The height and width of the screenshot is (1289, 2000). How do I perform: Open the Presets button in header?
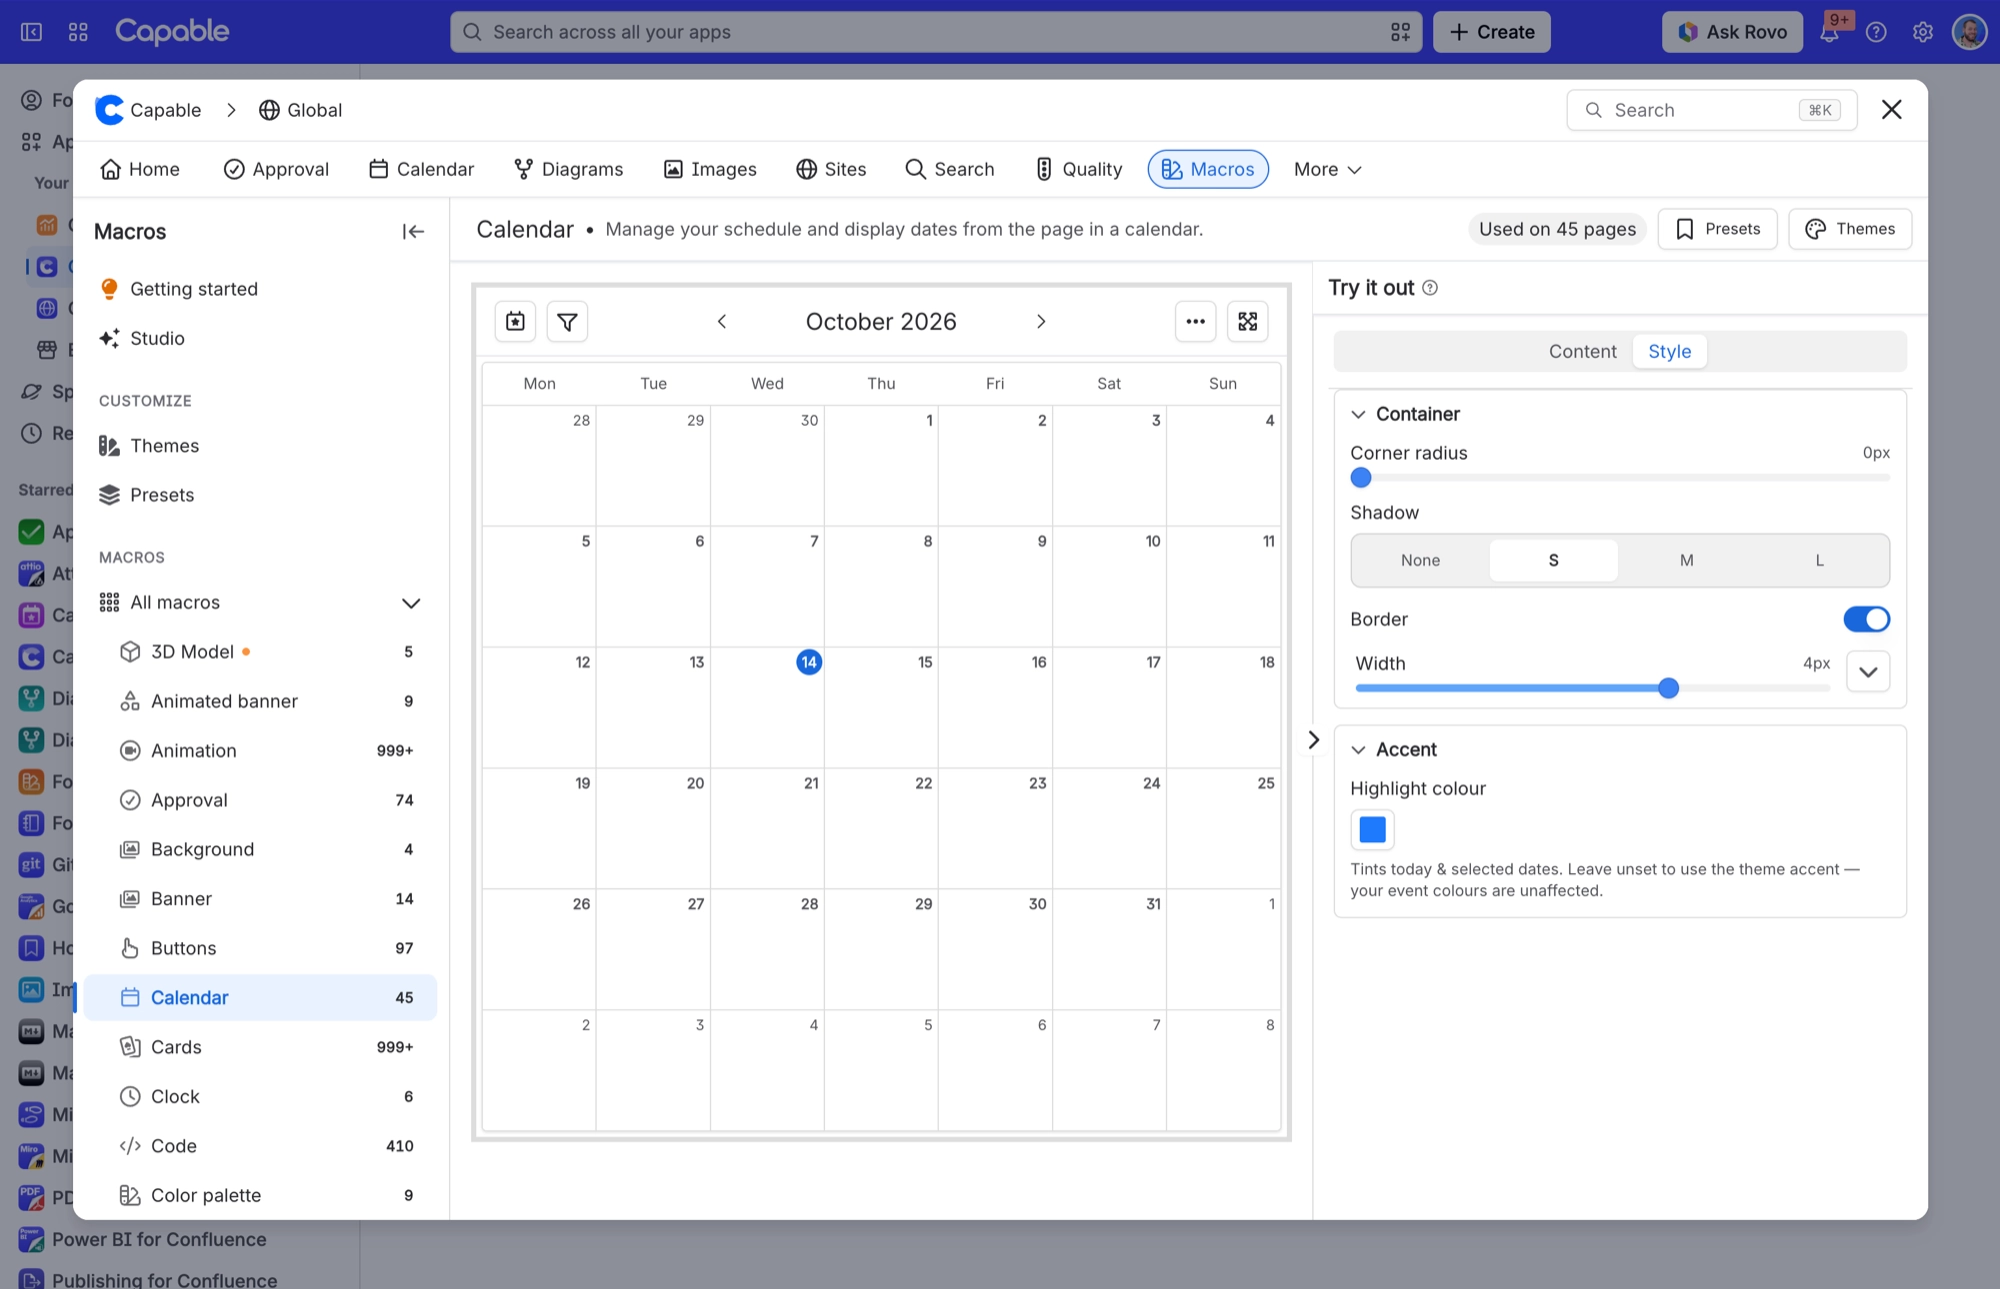point(1717,229)
